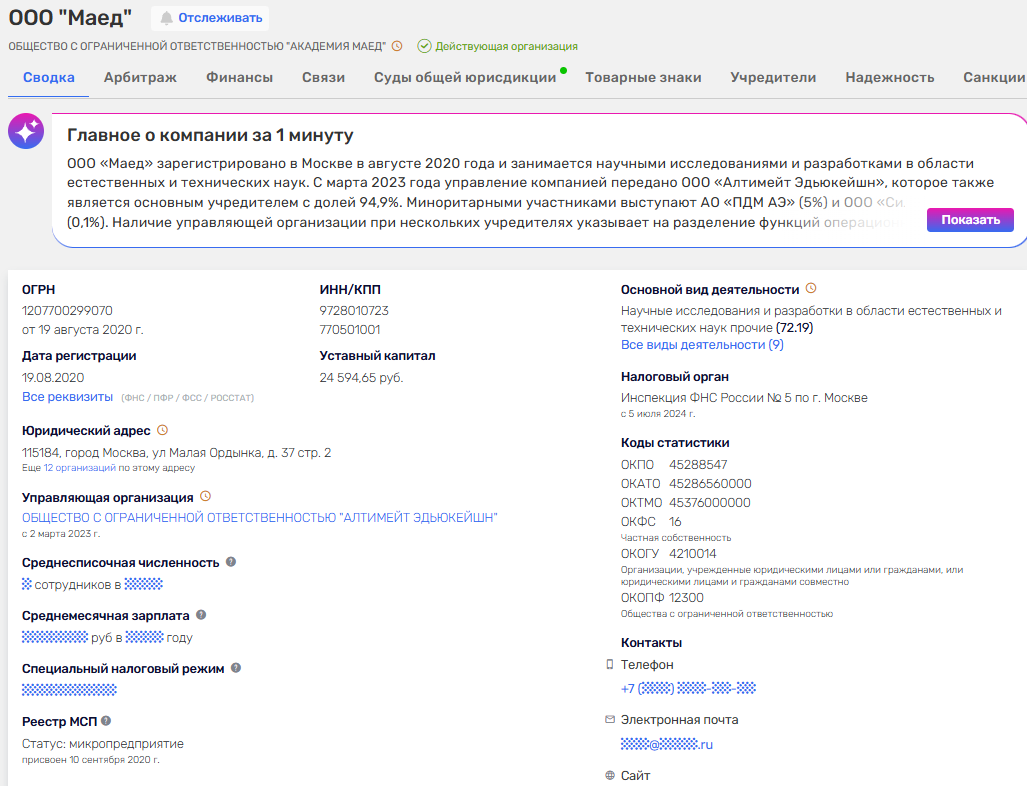The width and height of the screenshot is (1027, 786).
Task: Click the legal address text on Малая Ордынка
Action: coord(176,453)
